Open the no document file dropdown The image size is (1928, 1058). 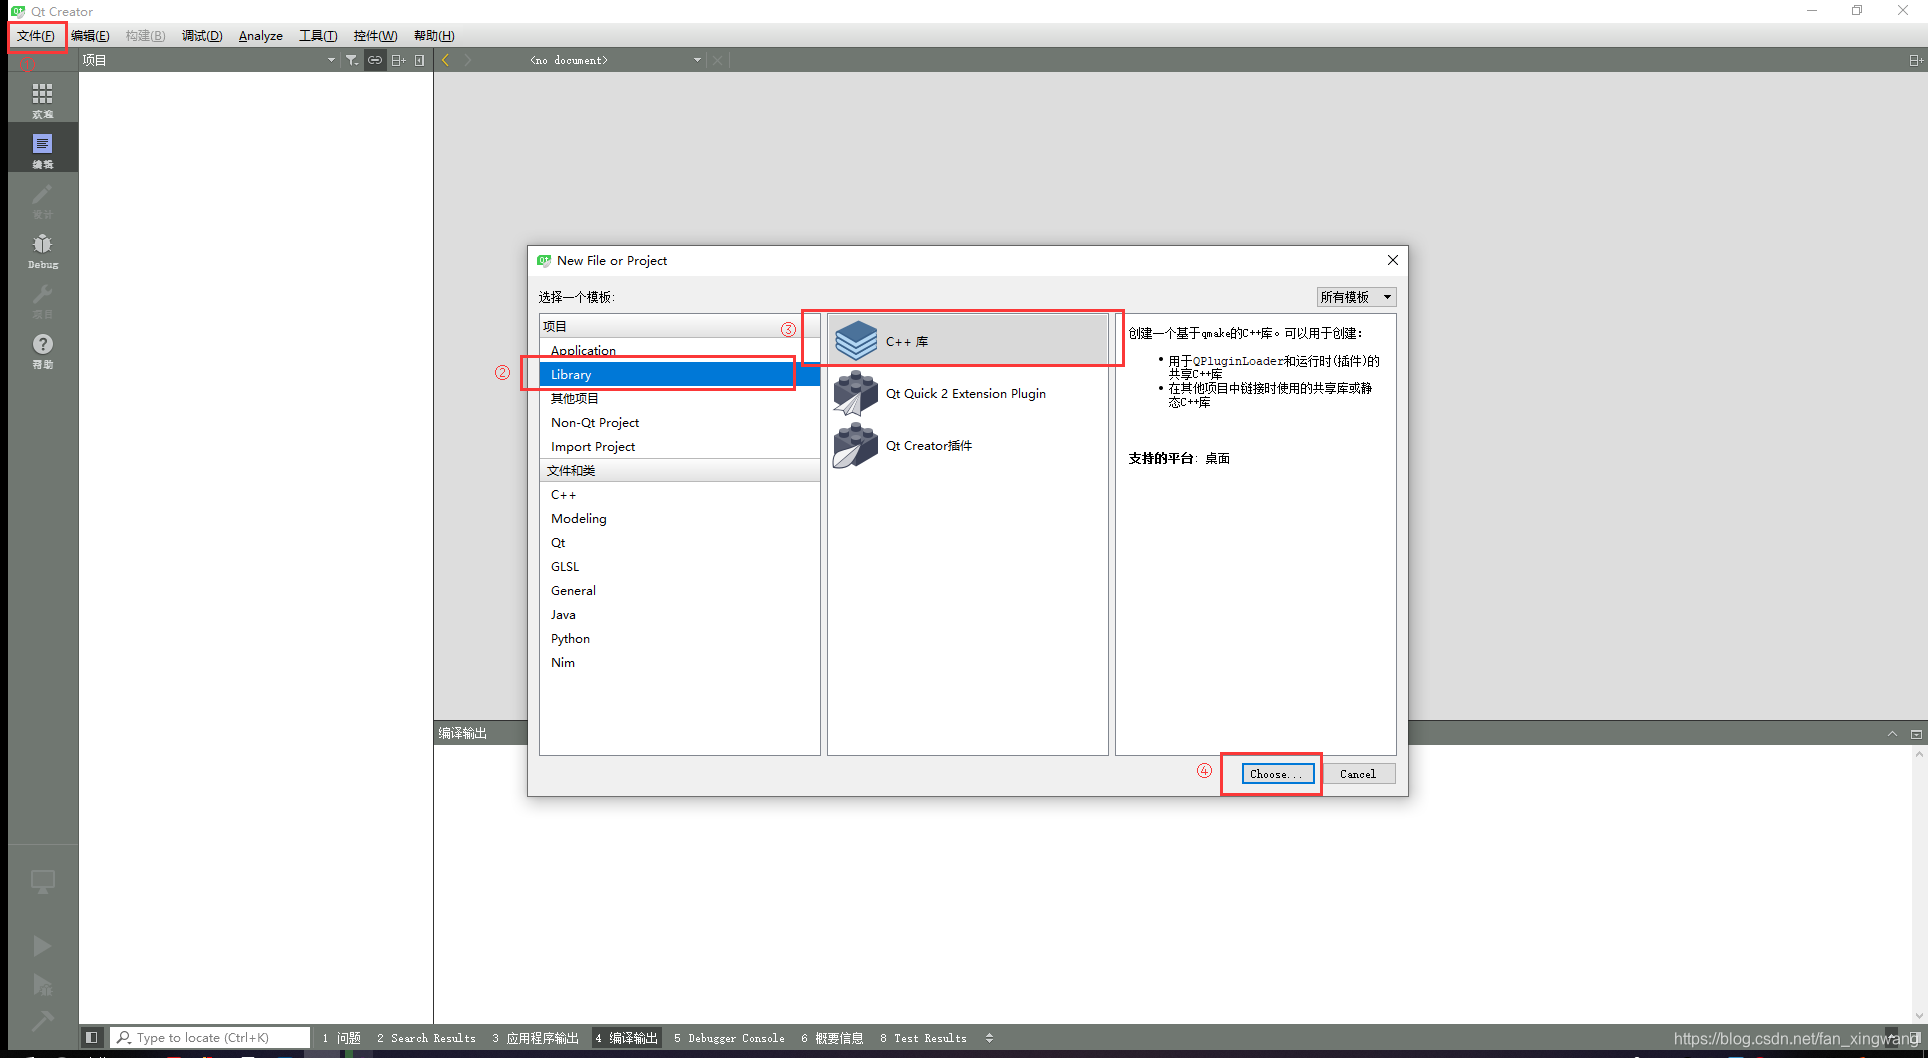[615, 60]
